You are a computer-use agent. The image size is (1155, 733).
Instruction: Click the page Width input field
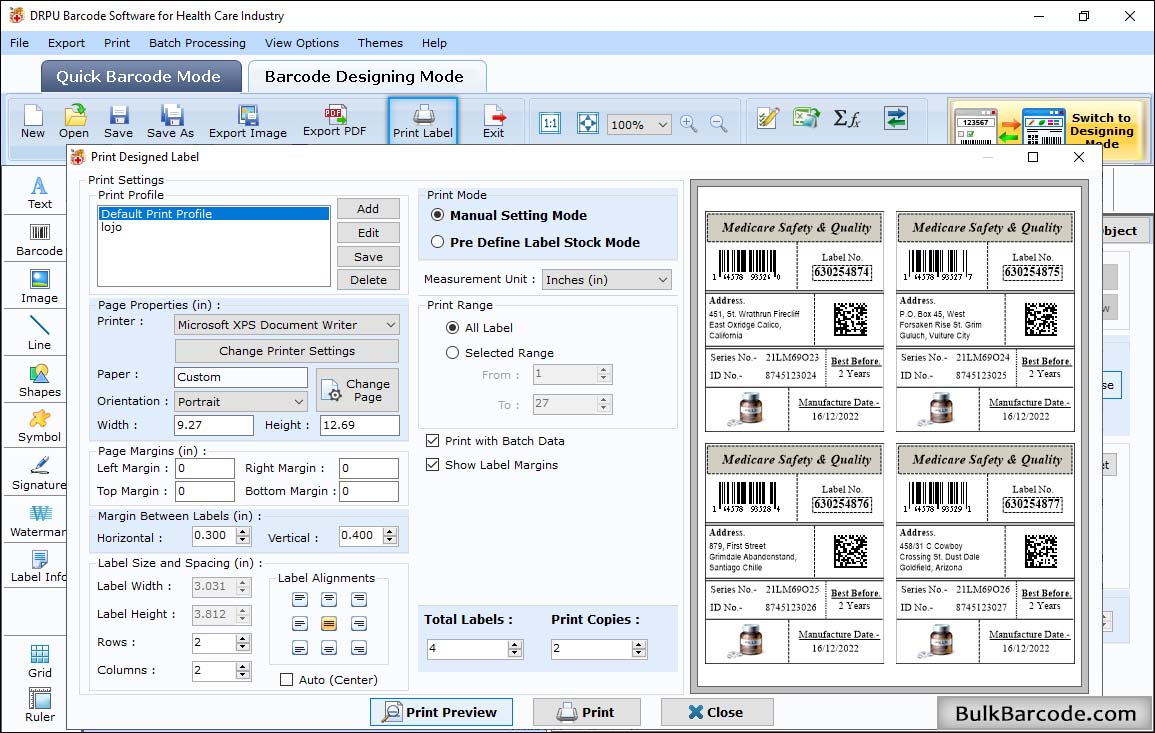(214, 425)
